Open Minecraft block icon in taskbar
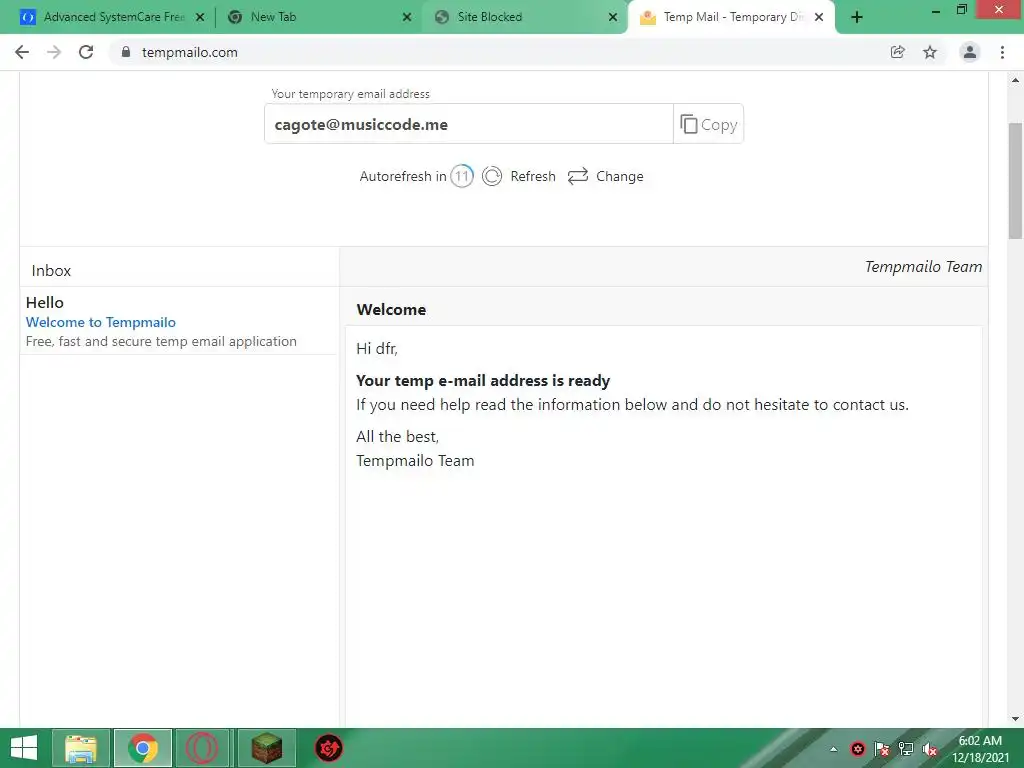Viewport: 1024px width, 768px height. (x=266, y=748)
